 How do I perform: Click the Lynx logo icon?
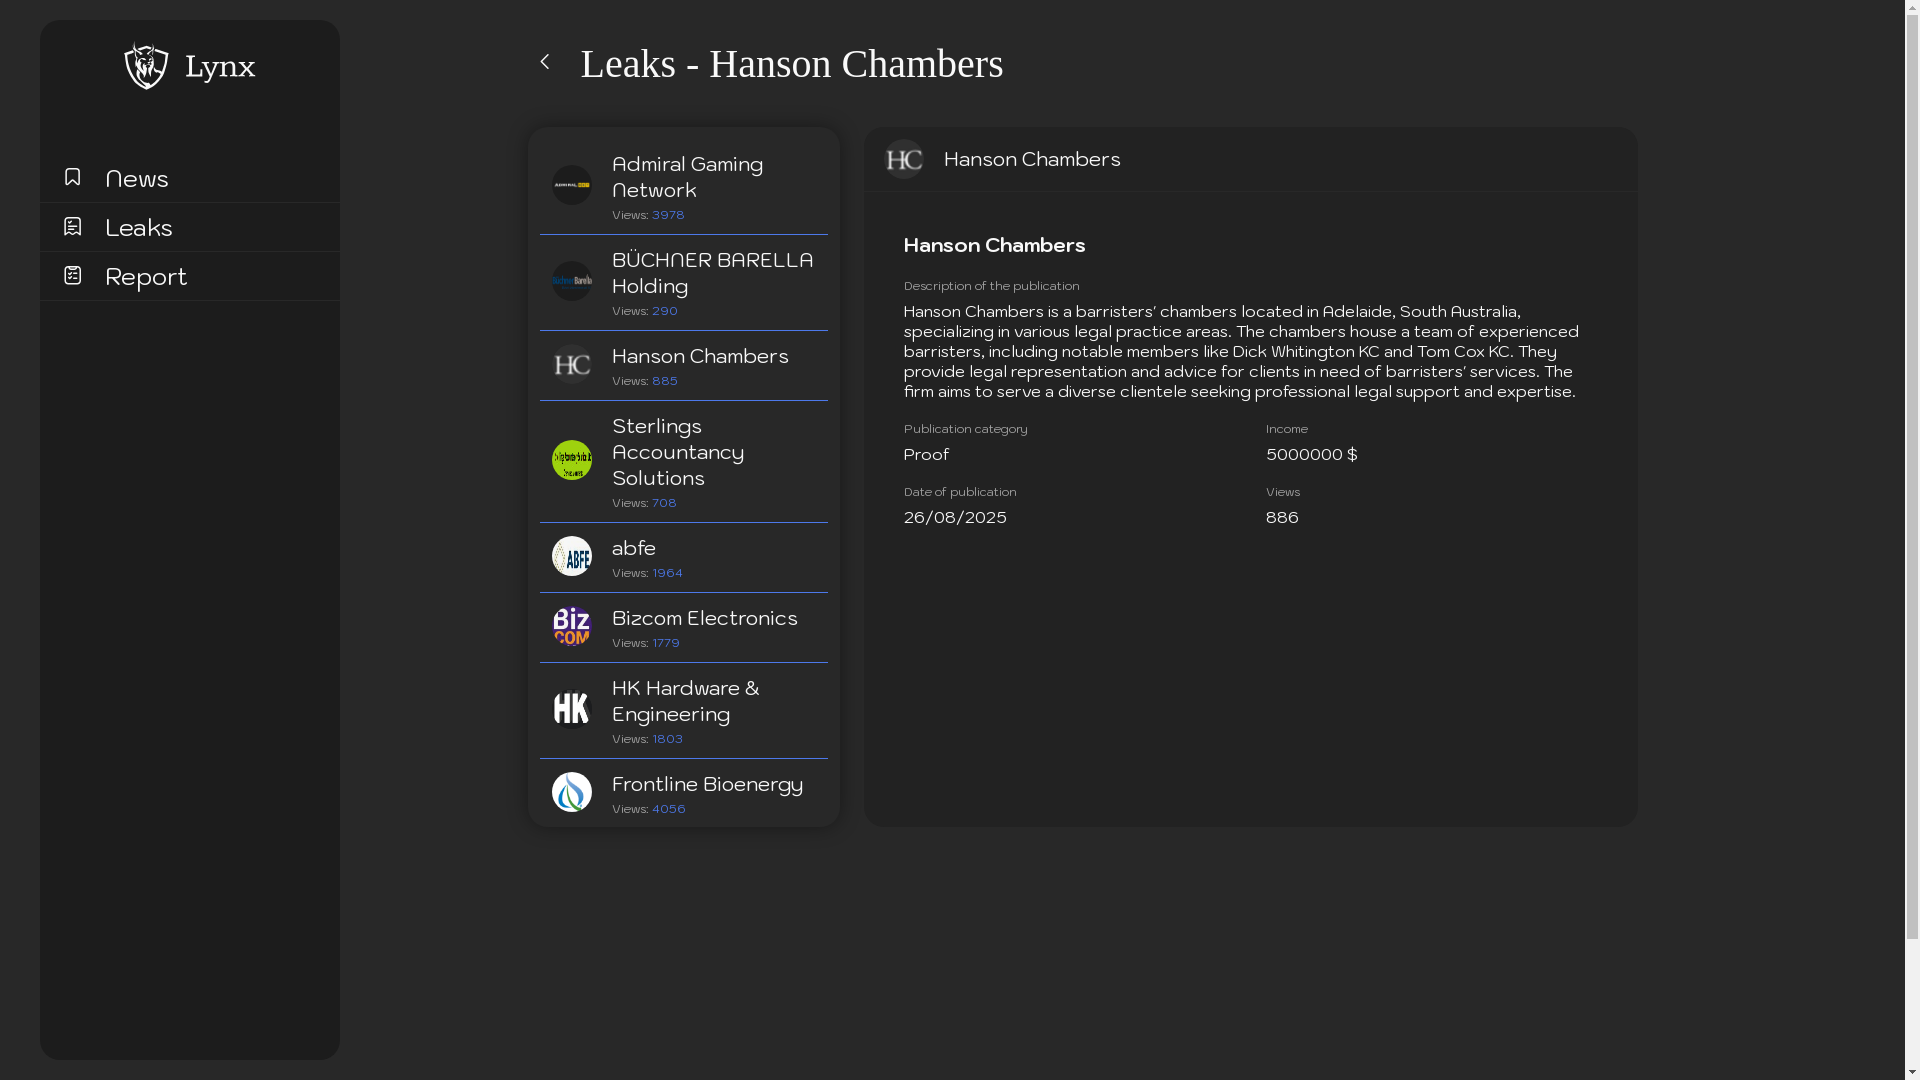click(x=146, y=66)
